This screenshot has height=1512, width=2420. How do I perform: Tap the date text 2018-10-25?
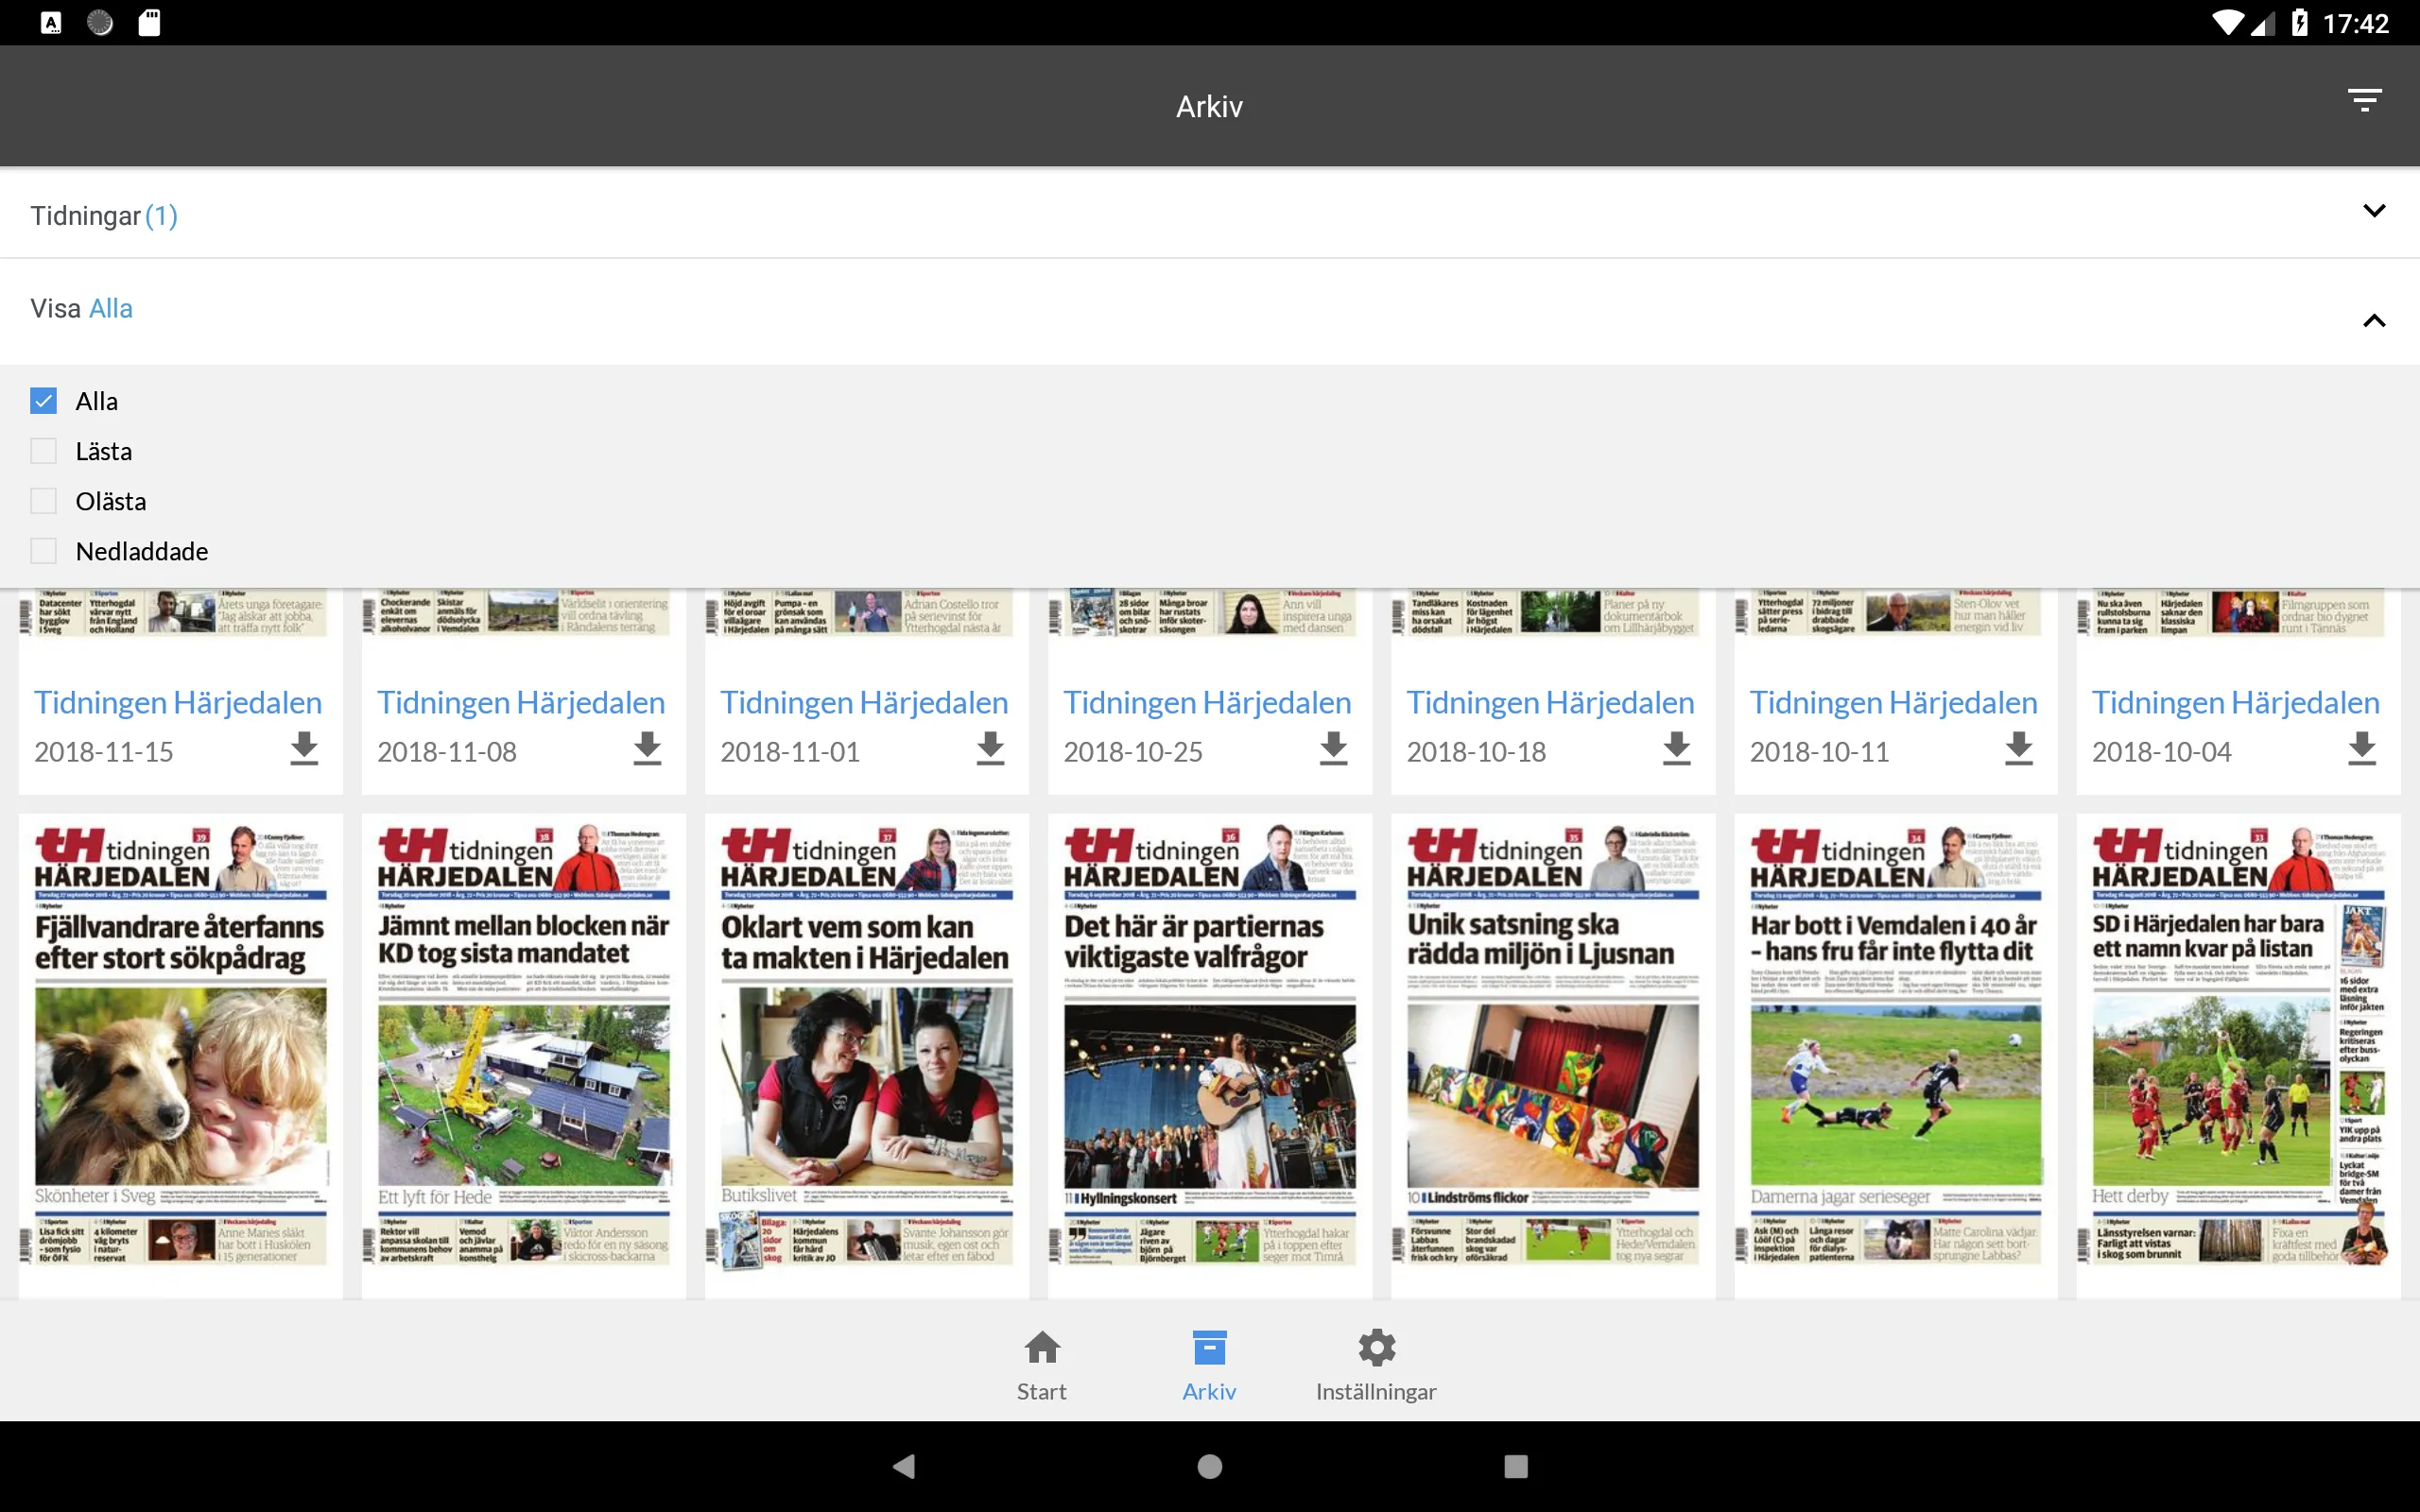click(1133, 752)
